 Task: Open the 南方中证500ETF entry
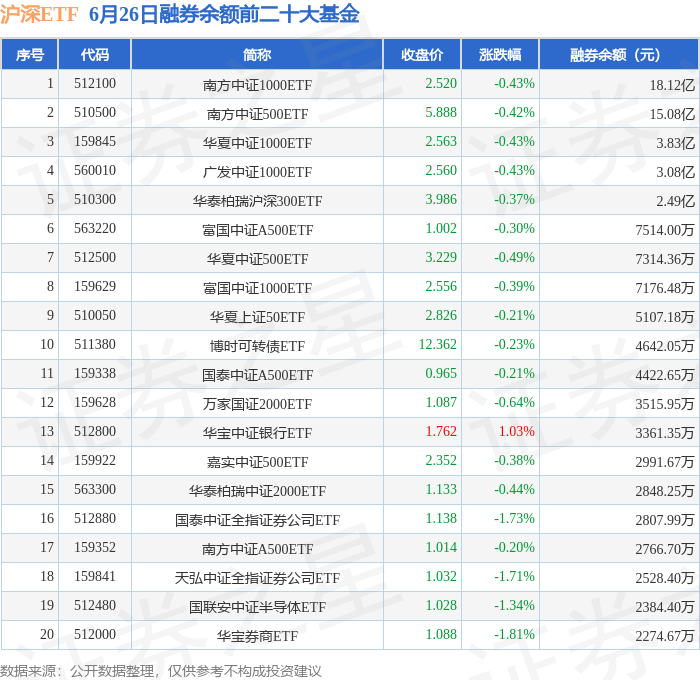(x=257, y=114)
